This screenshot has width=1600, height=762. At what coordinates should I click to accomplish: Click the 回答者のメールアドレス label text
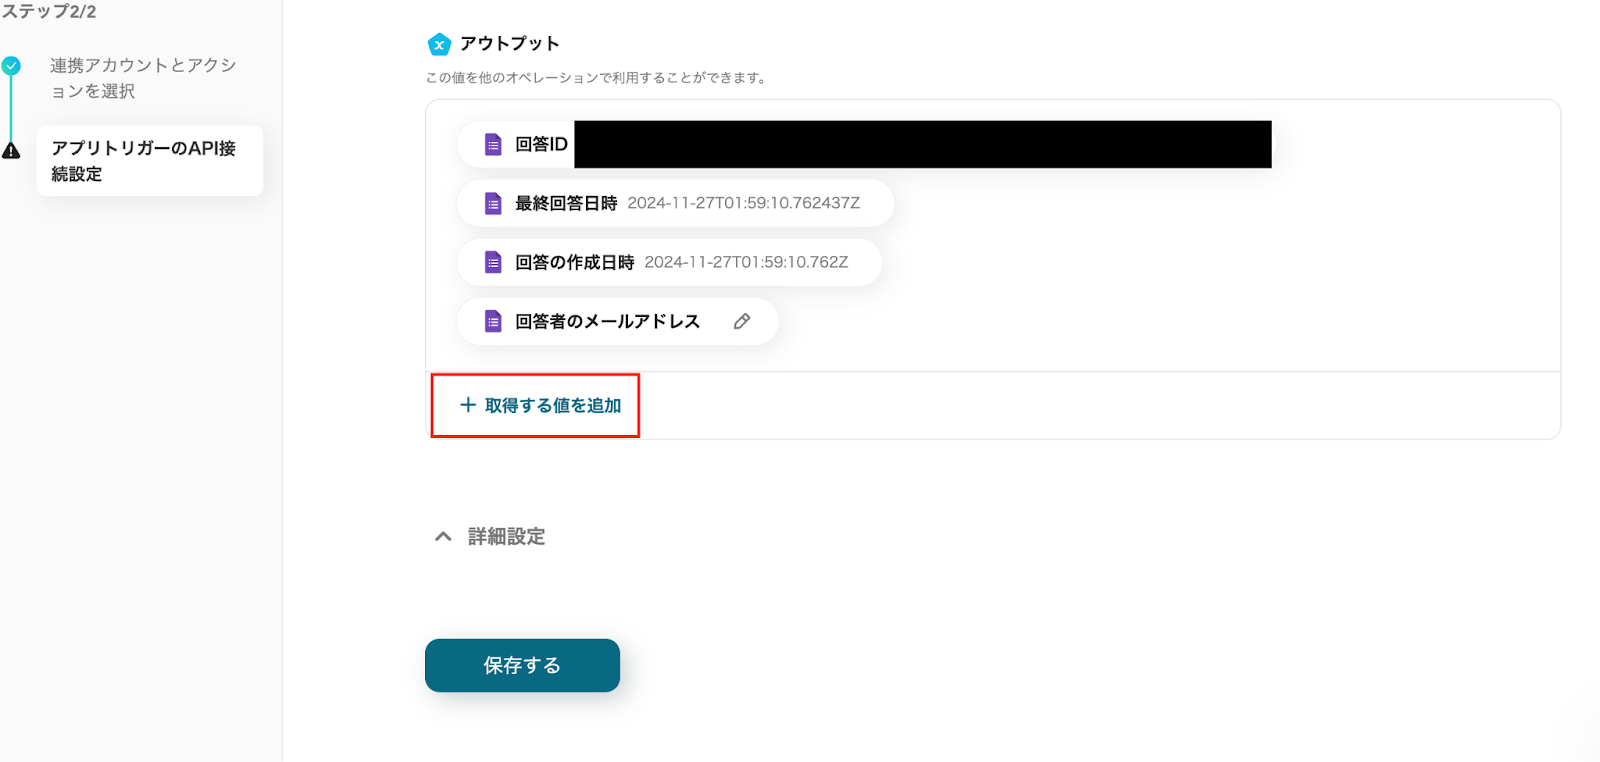pyautogui.click(x=607, y=321)
